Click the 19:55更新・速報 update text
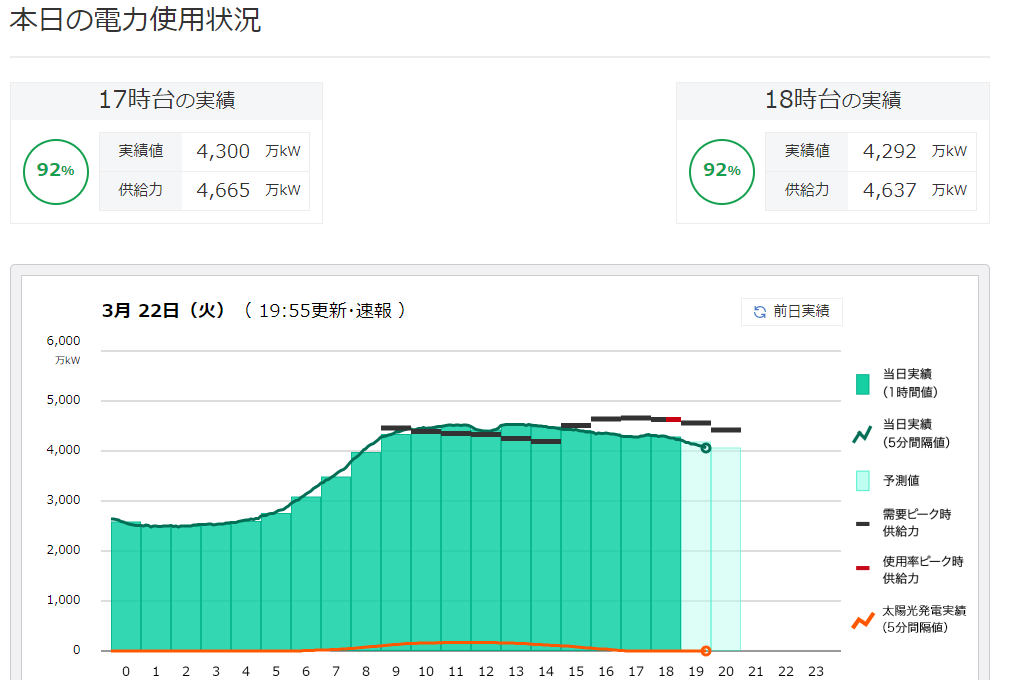This screenshot has width=1011, height=680. click(325, 311)
